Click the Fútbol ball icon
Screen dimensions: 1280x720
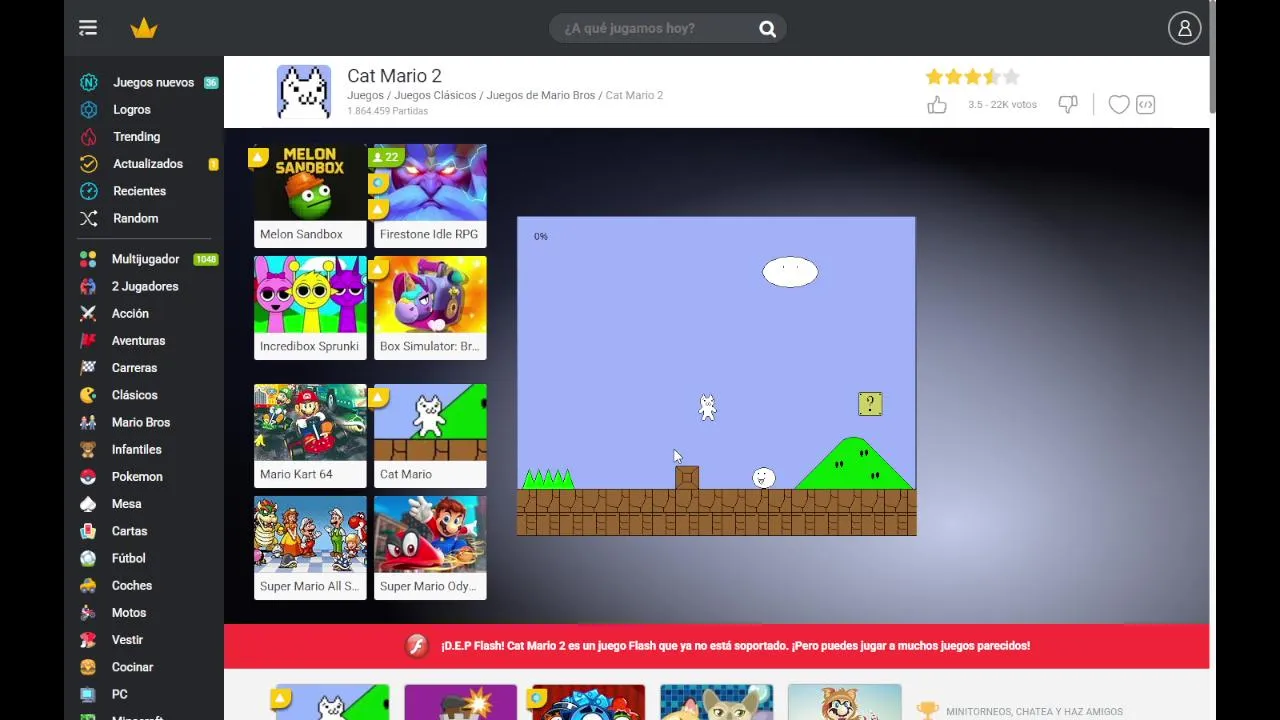click(x=89, y=558)
